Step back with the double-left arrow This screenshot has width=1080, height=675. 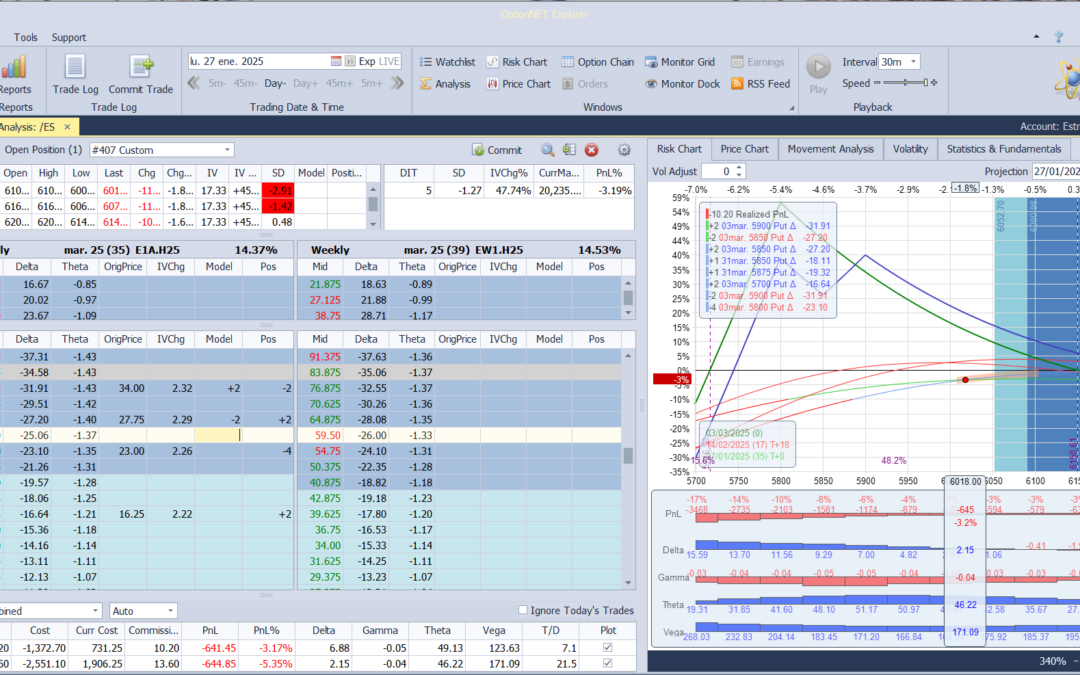click(x=194, y=83)
